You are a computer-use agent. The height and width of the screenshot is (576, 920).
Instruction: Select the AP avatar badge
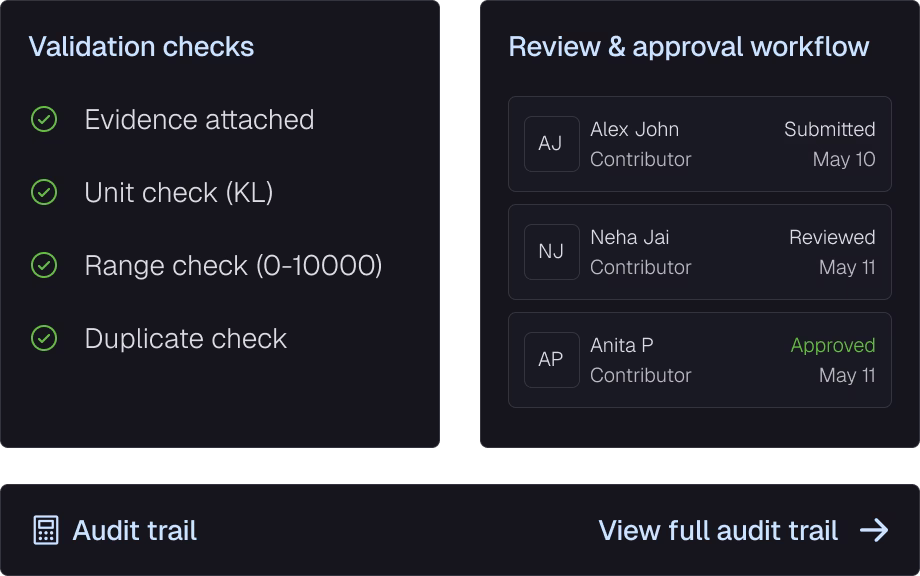(x=552, y=360)
